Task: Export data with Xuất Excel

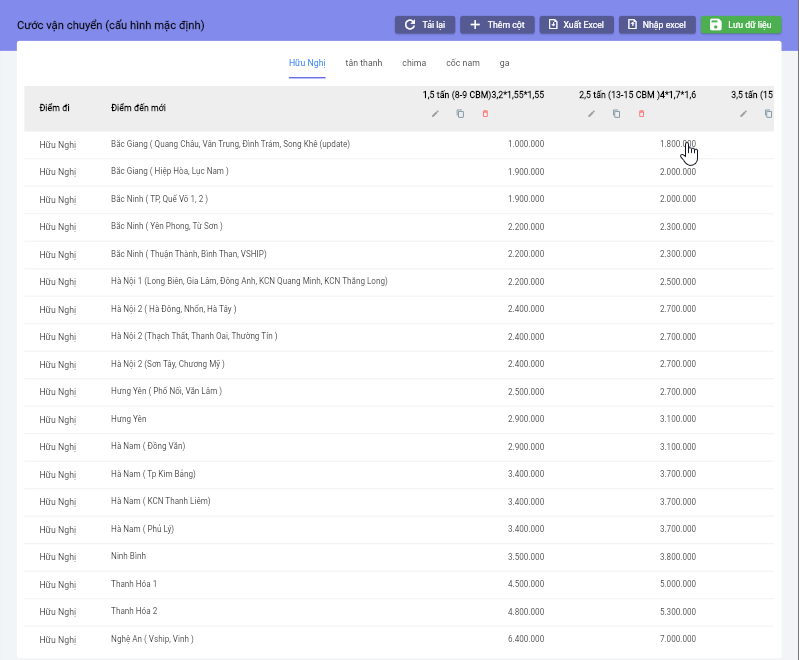Action: pos(578,24)
